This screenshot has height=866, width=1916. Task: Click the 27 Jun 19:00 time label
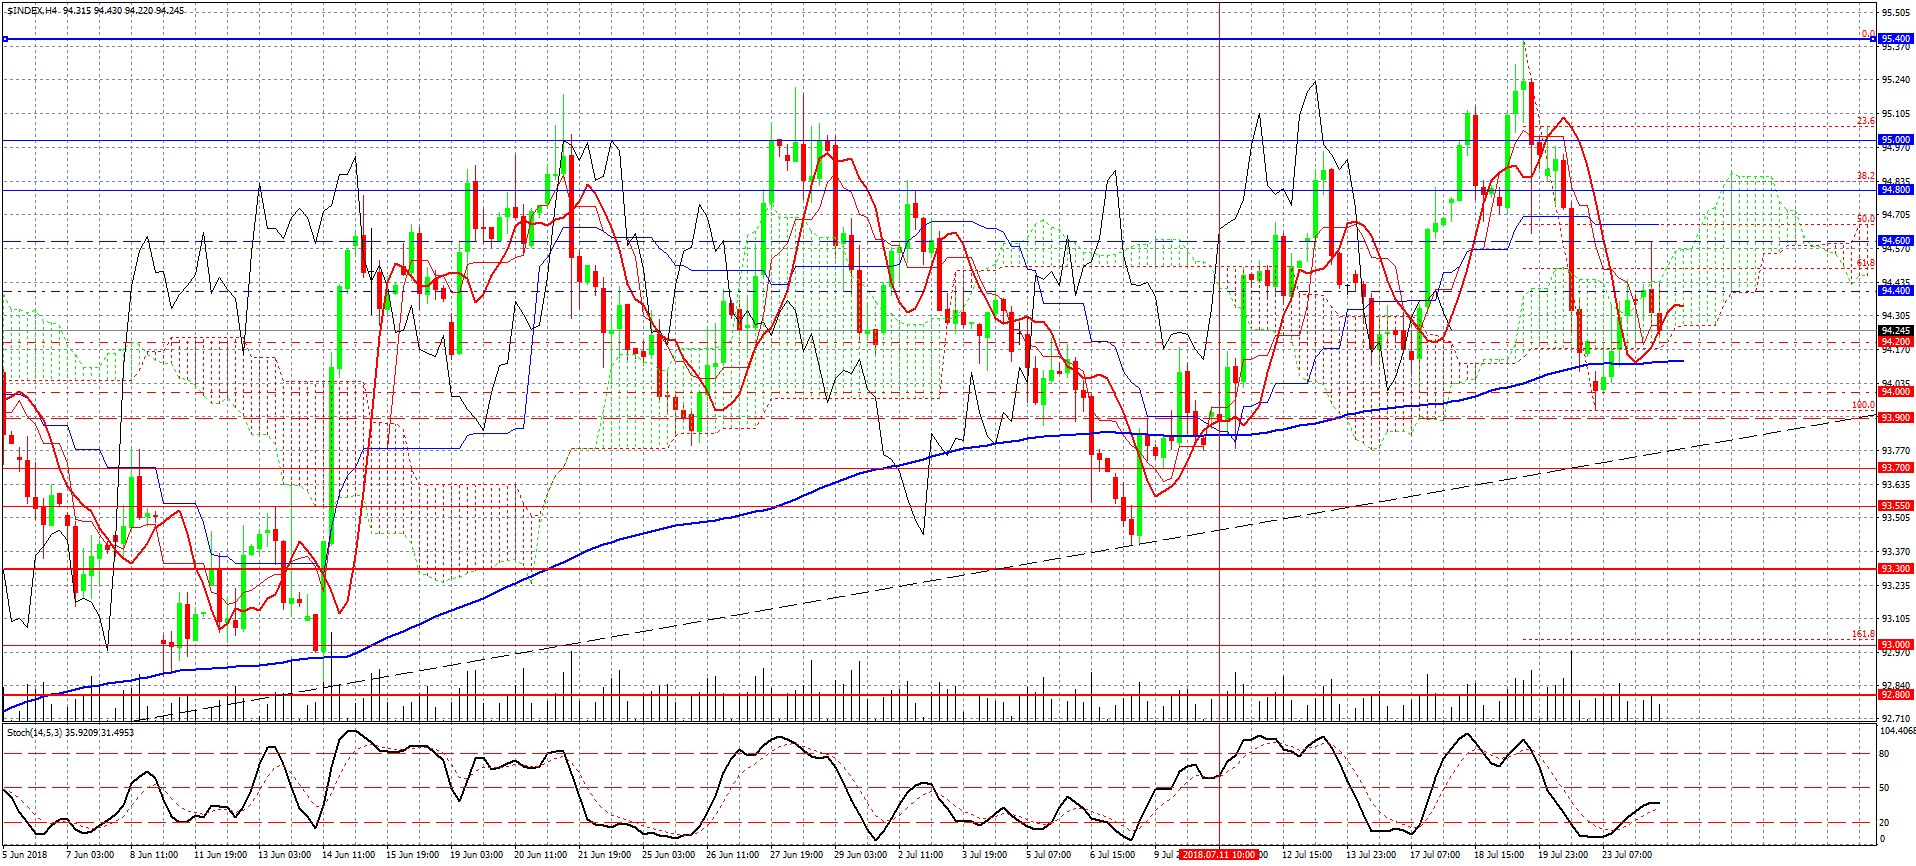click(796, 855)
